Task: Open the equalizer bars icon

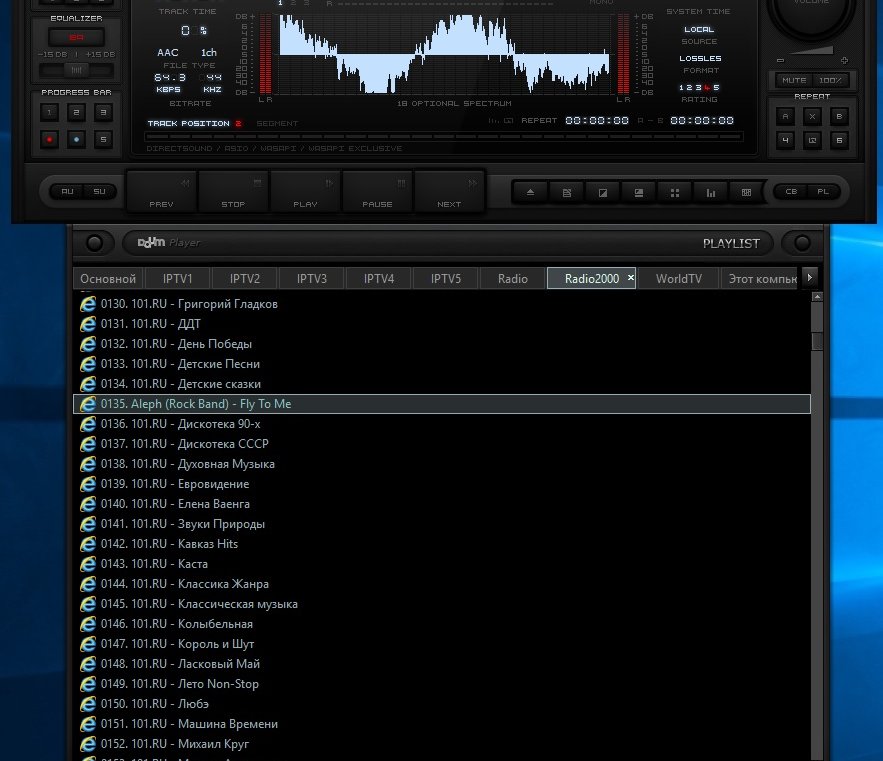Action: point(711,193)
